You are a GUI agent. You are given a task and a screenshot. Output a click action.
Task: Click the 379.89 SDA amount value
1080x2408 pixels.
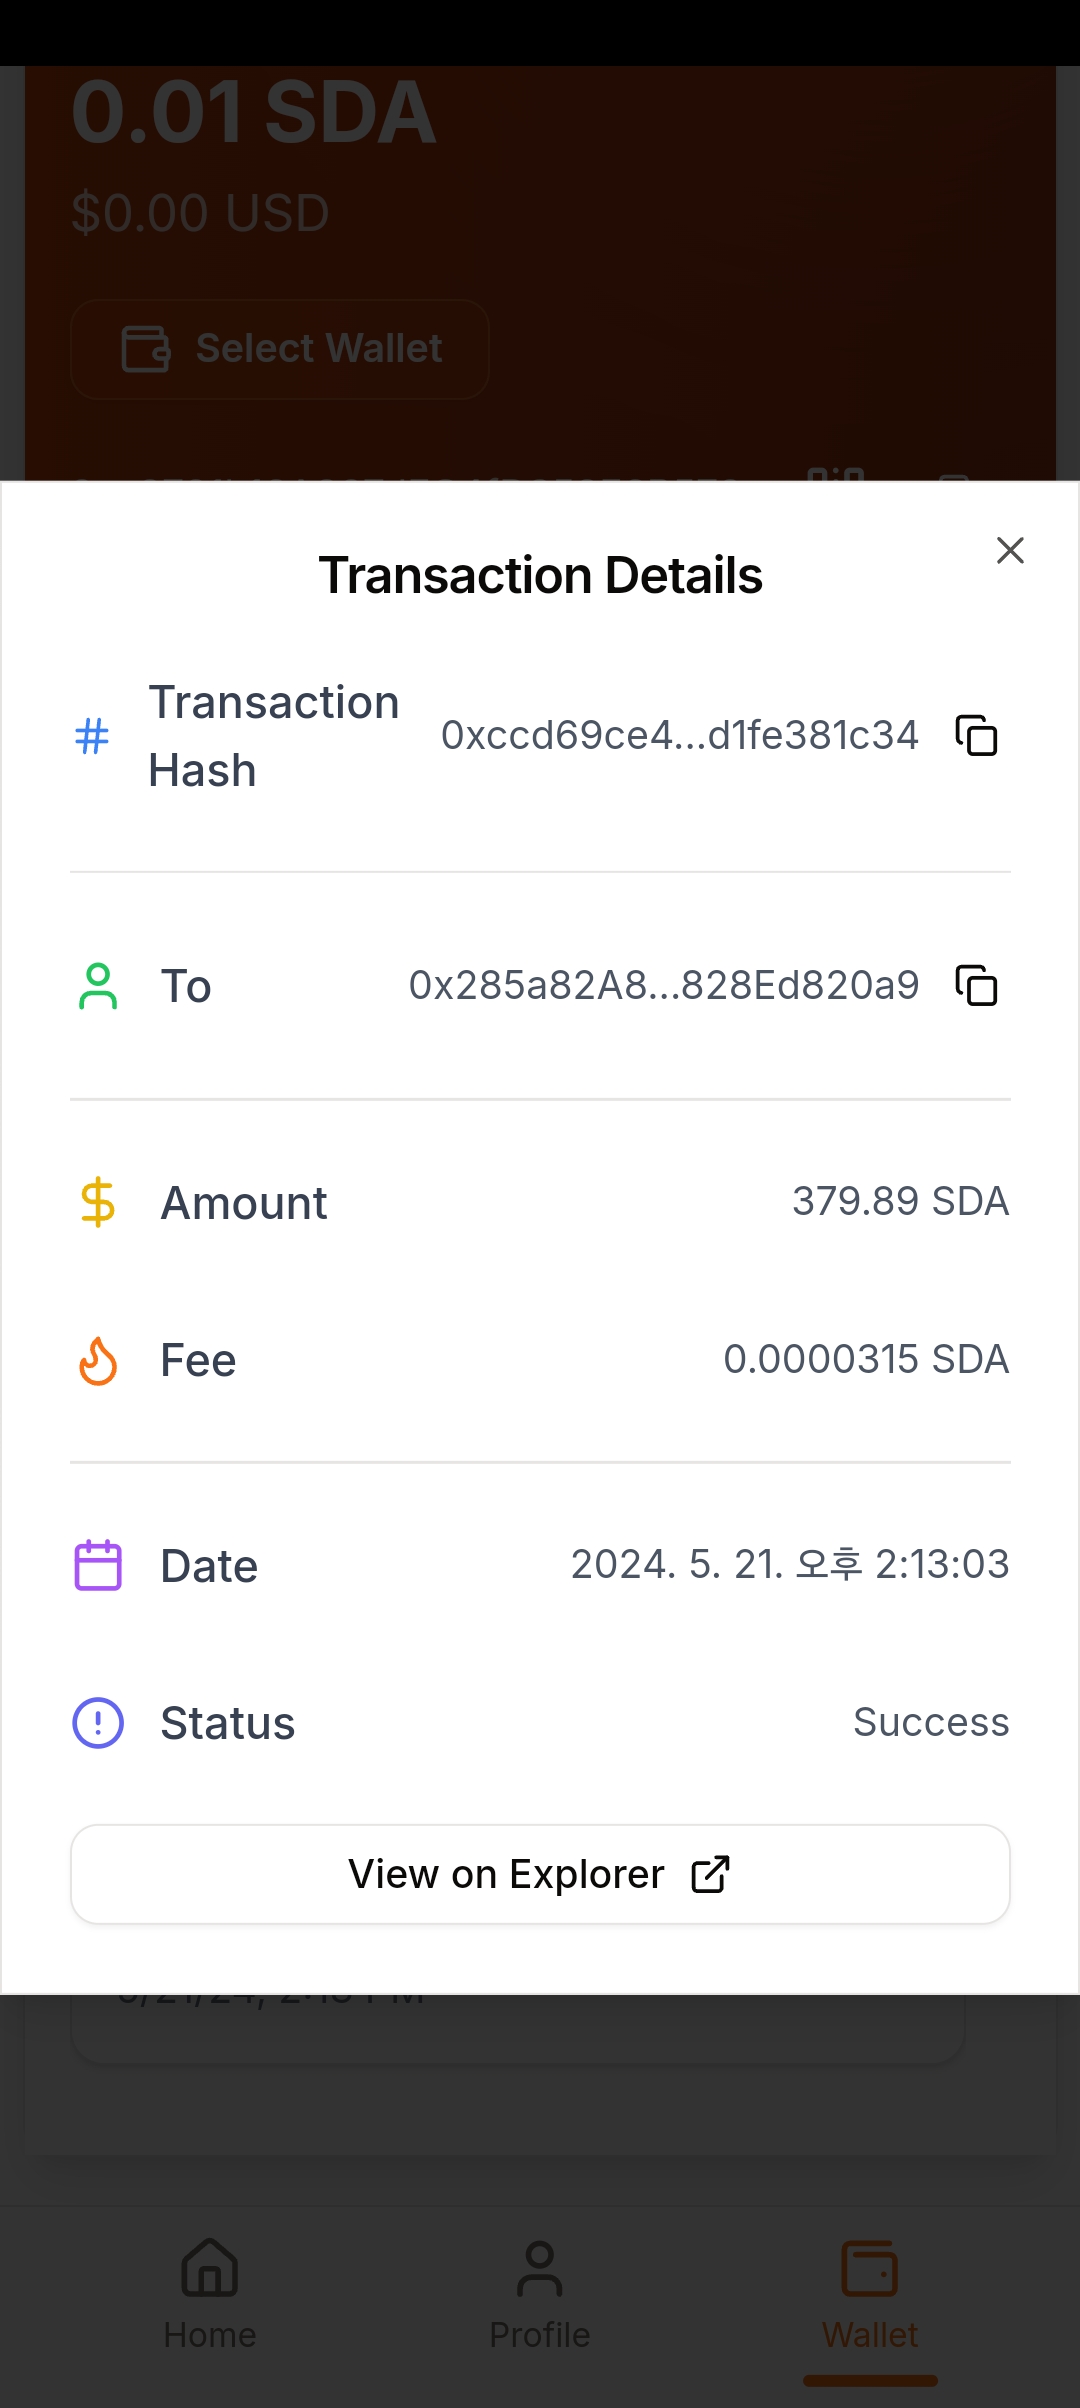tap(900, 1201)
